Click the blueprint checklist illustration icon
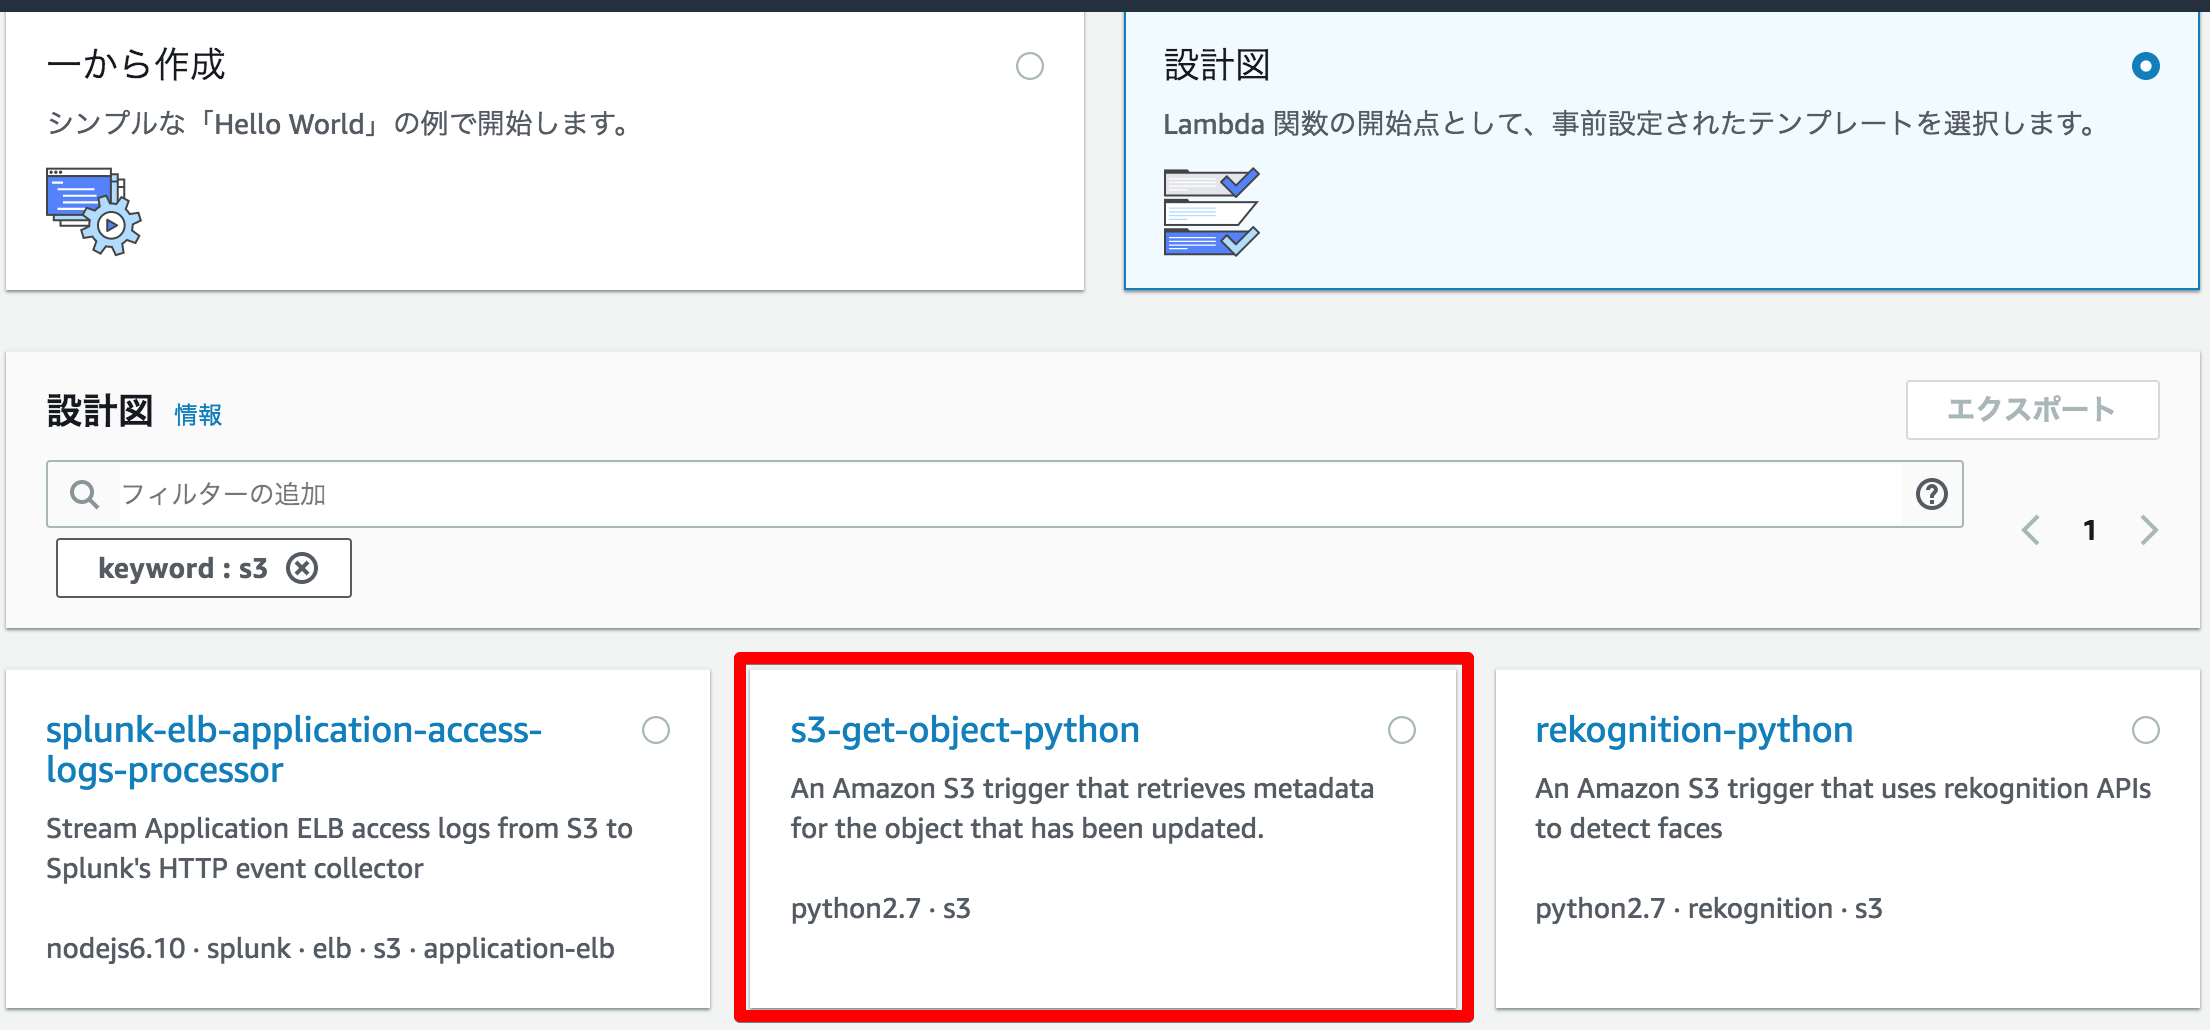 1211,212
